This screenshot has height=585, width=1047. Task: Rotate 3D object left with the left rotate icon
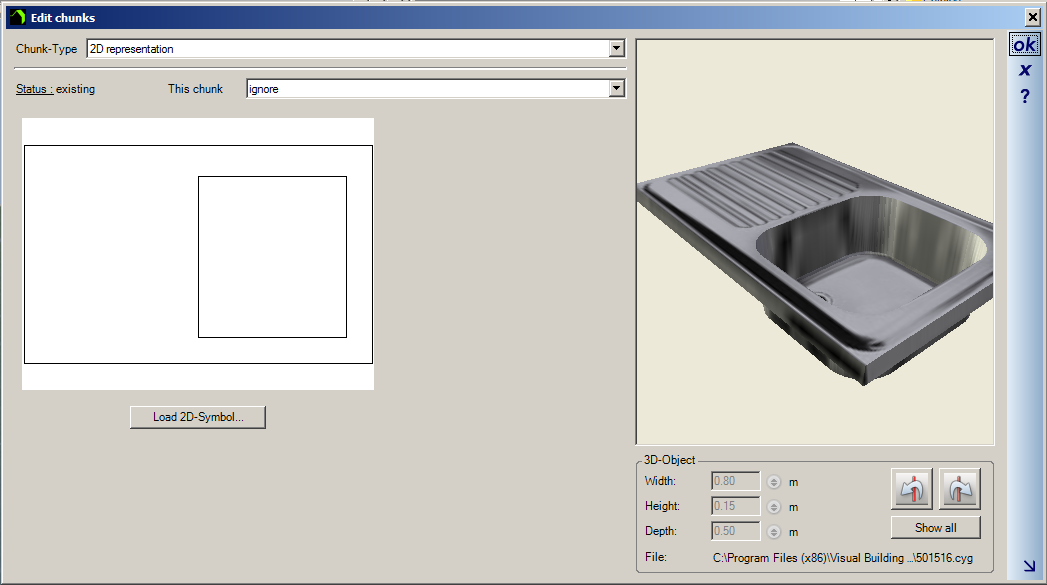911,489
